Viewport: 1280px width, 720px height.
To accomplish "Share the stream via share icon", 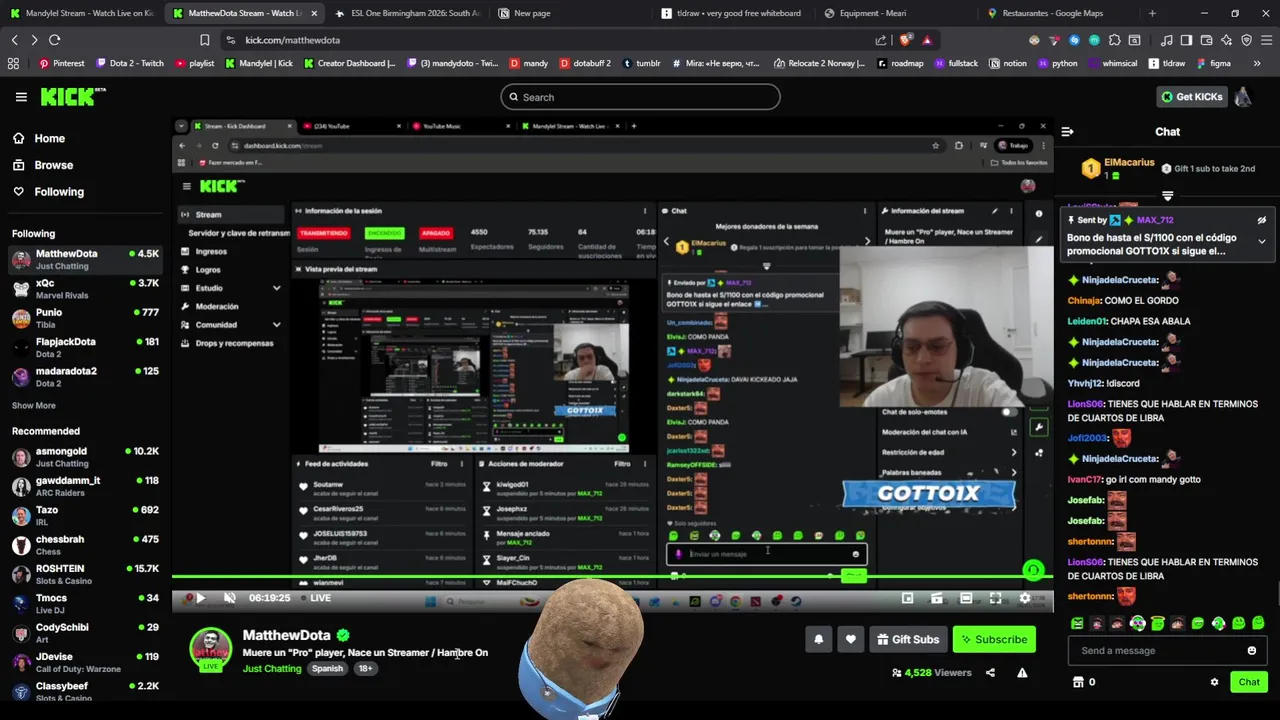I will click(x=990, y=673).
